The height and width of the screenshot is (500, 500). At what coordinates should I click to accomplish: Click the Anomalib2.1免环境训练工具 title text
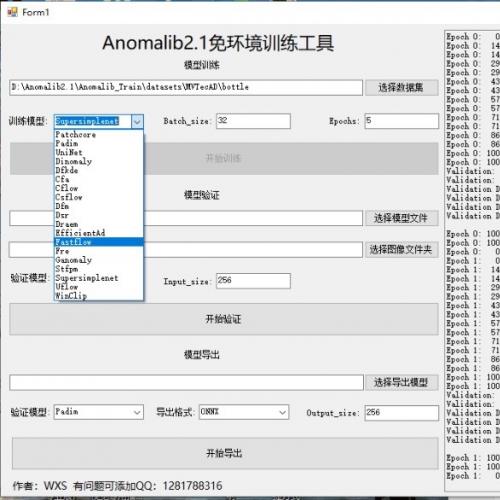point(218,43)
